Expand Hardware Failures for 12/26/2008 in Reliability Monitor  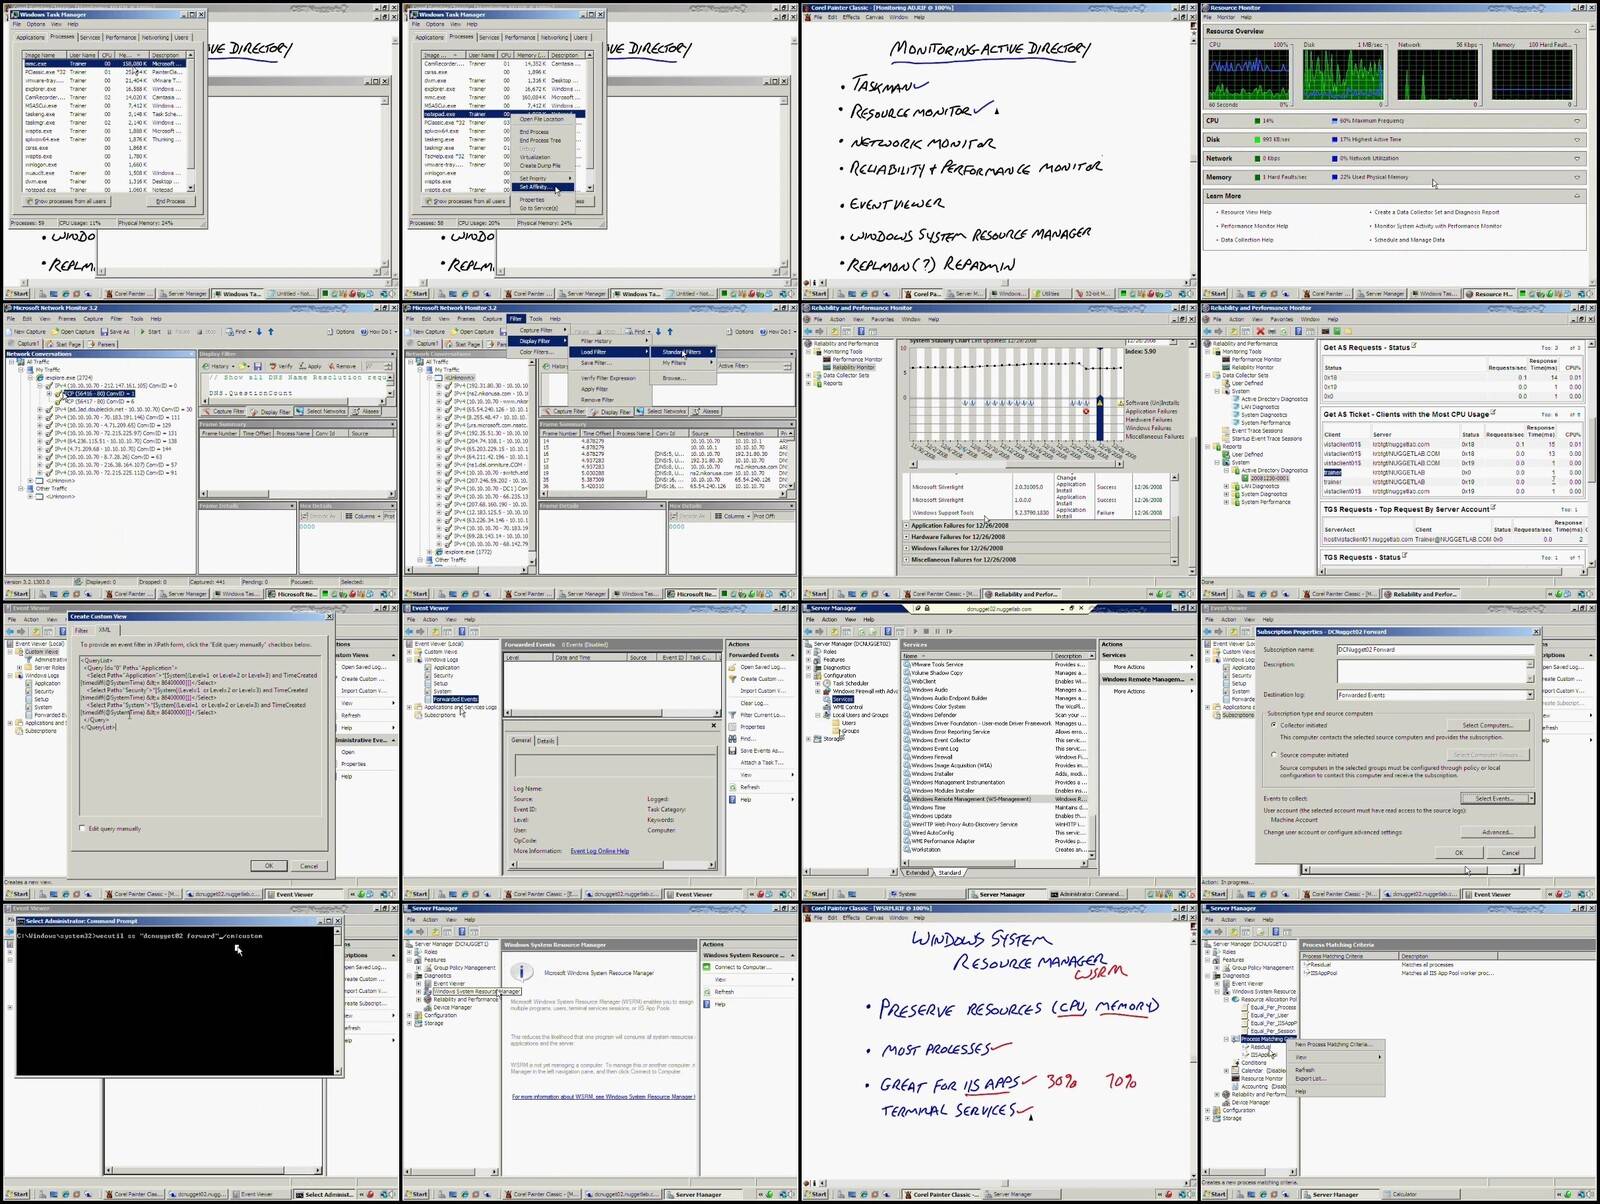pos(907,537)
